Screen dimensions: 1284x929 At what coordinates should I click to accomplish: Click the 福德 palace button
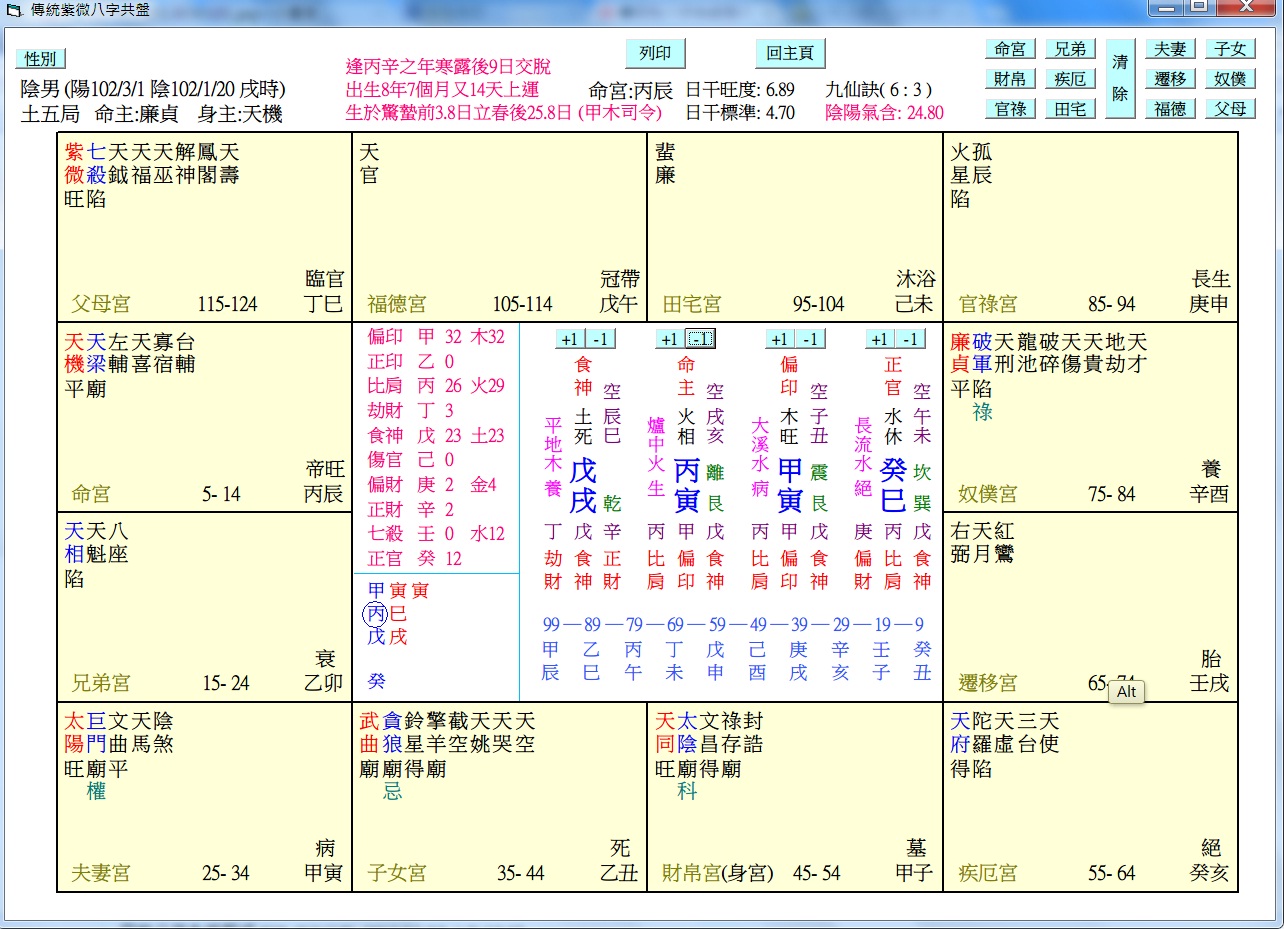point(1170,108)
